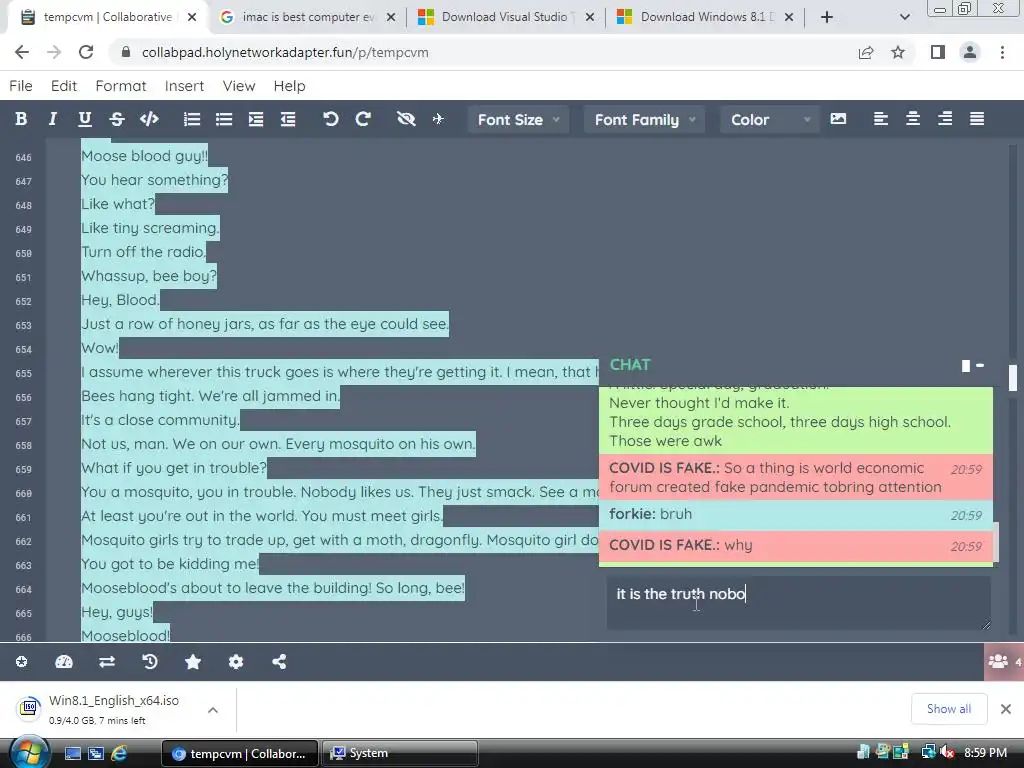Launch Internet Explorer from quick launch
Screen dimensions: 1024x768
[x=119, y=753]
